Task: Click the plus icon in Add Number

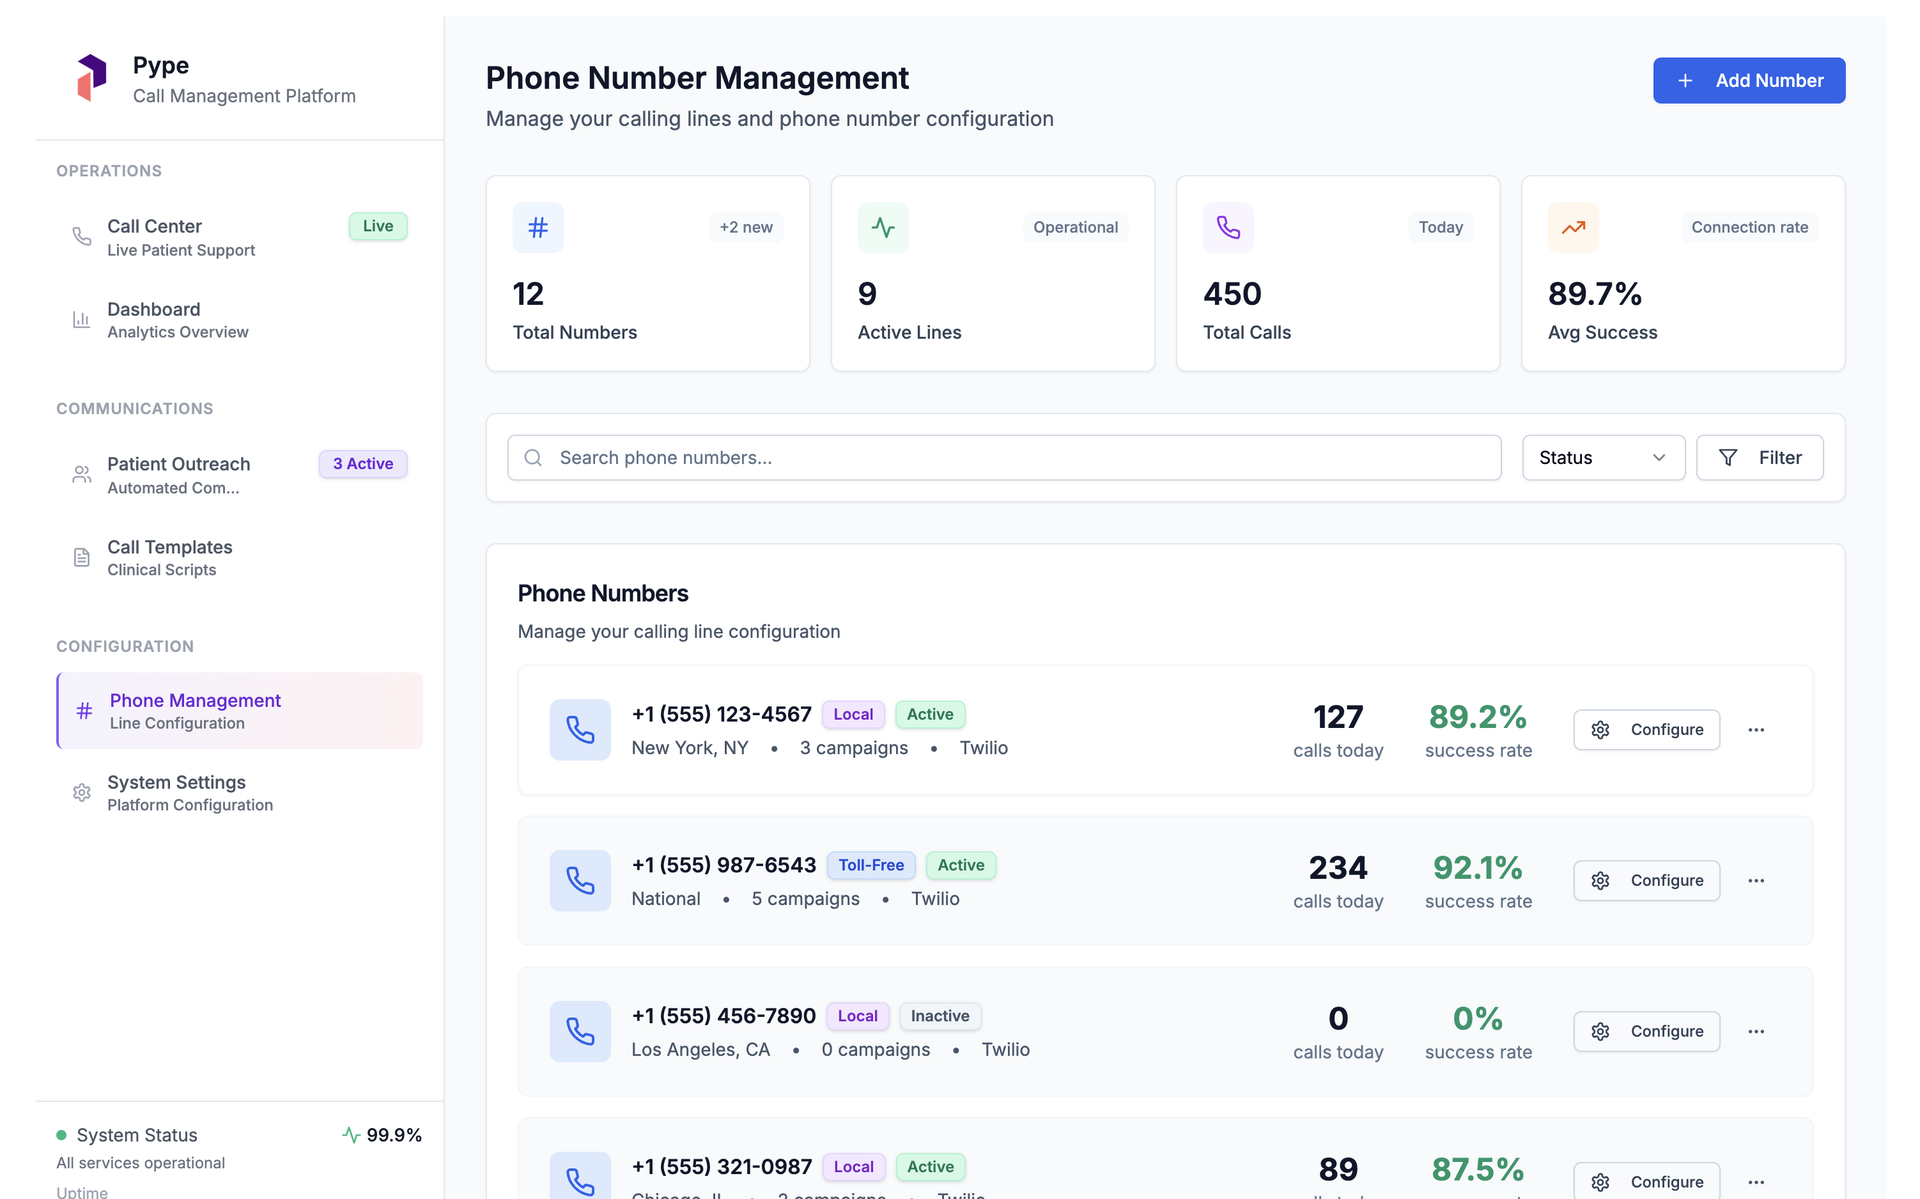Action: [1685, 81]
